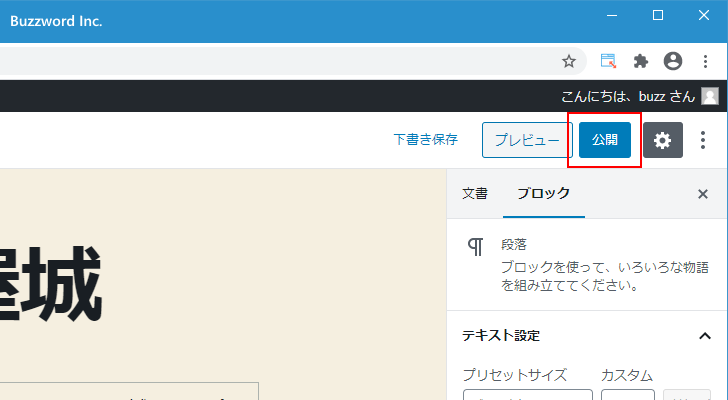This screenshot has width=728, height=400.
Task: Close the Buzzword Inc. browser window
Action: pyautogui.click(x=704, y=15)
